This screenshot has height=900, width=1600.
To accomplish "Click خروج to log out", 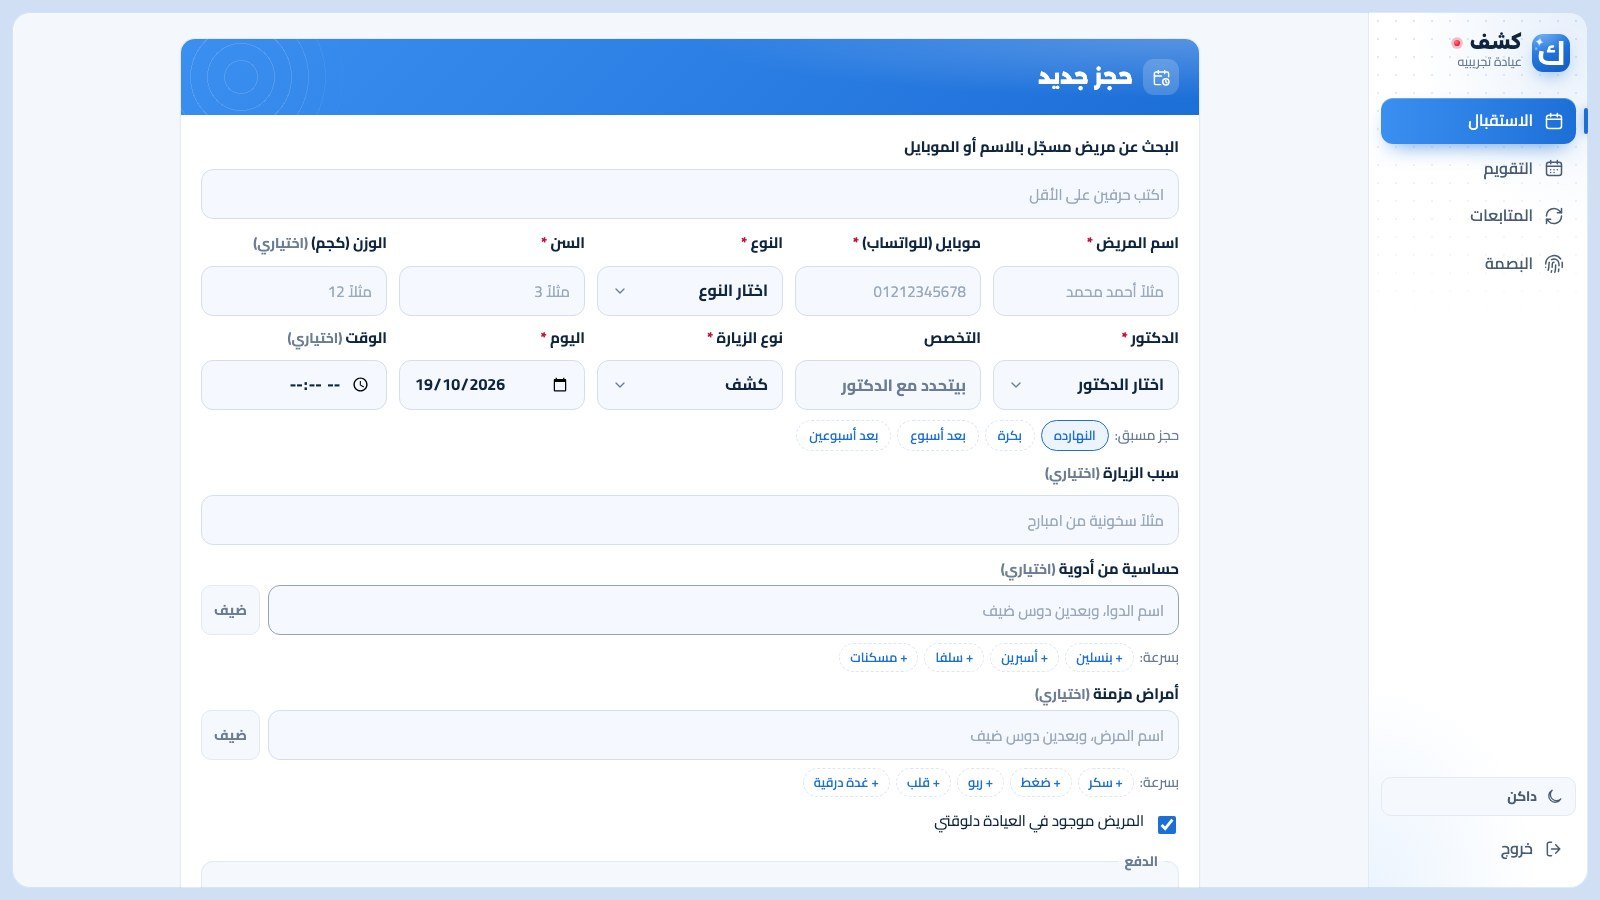I will point(1478,849).
